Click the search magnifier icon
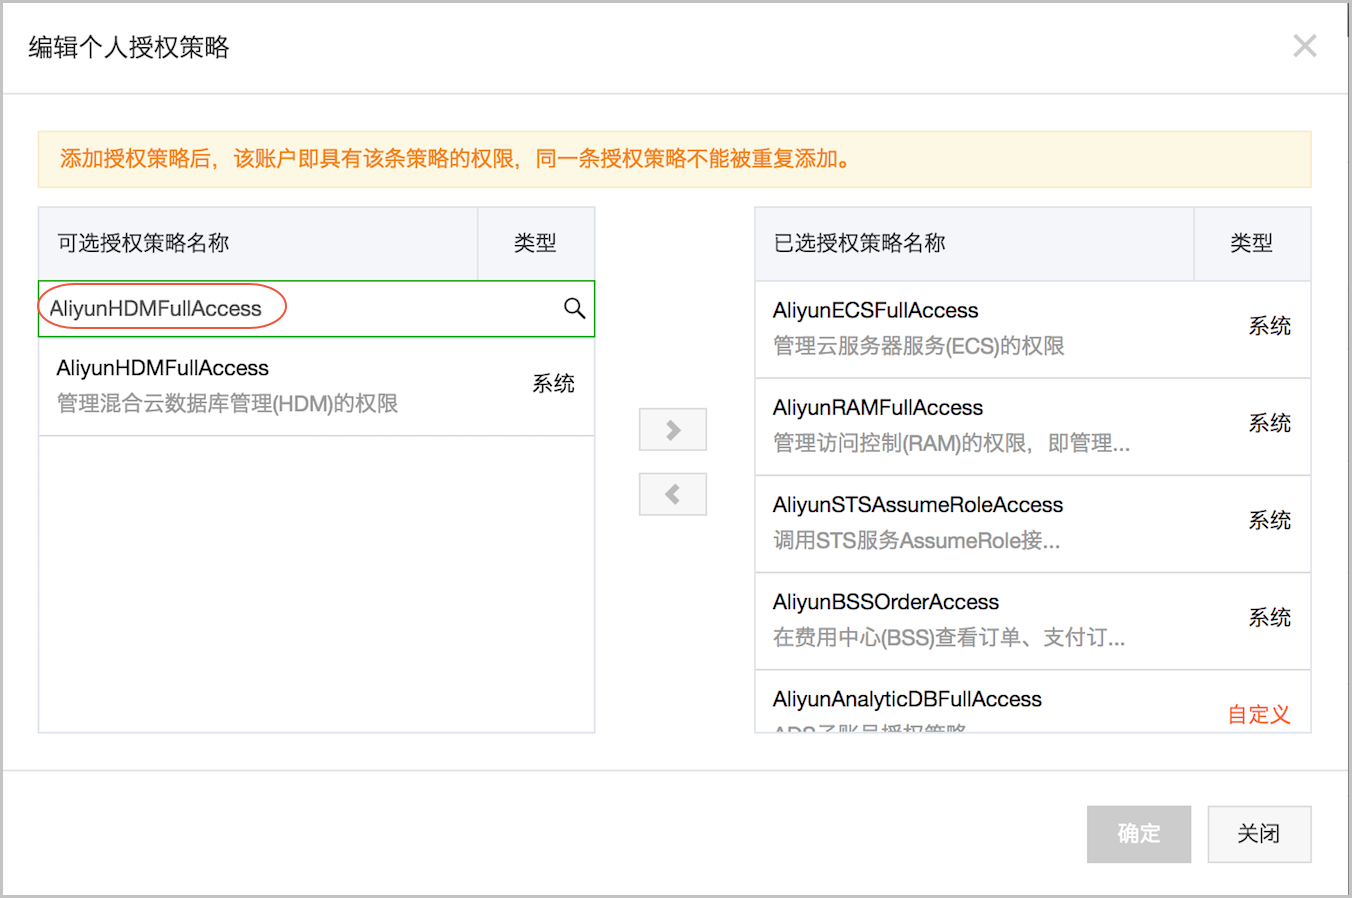The width and height of the screenshot is (1352, 898). click(574, 308)
